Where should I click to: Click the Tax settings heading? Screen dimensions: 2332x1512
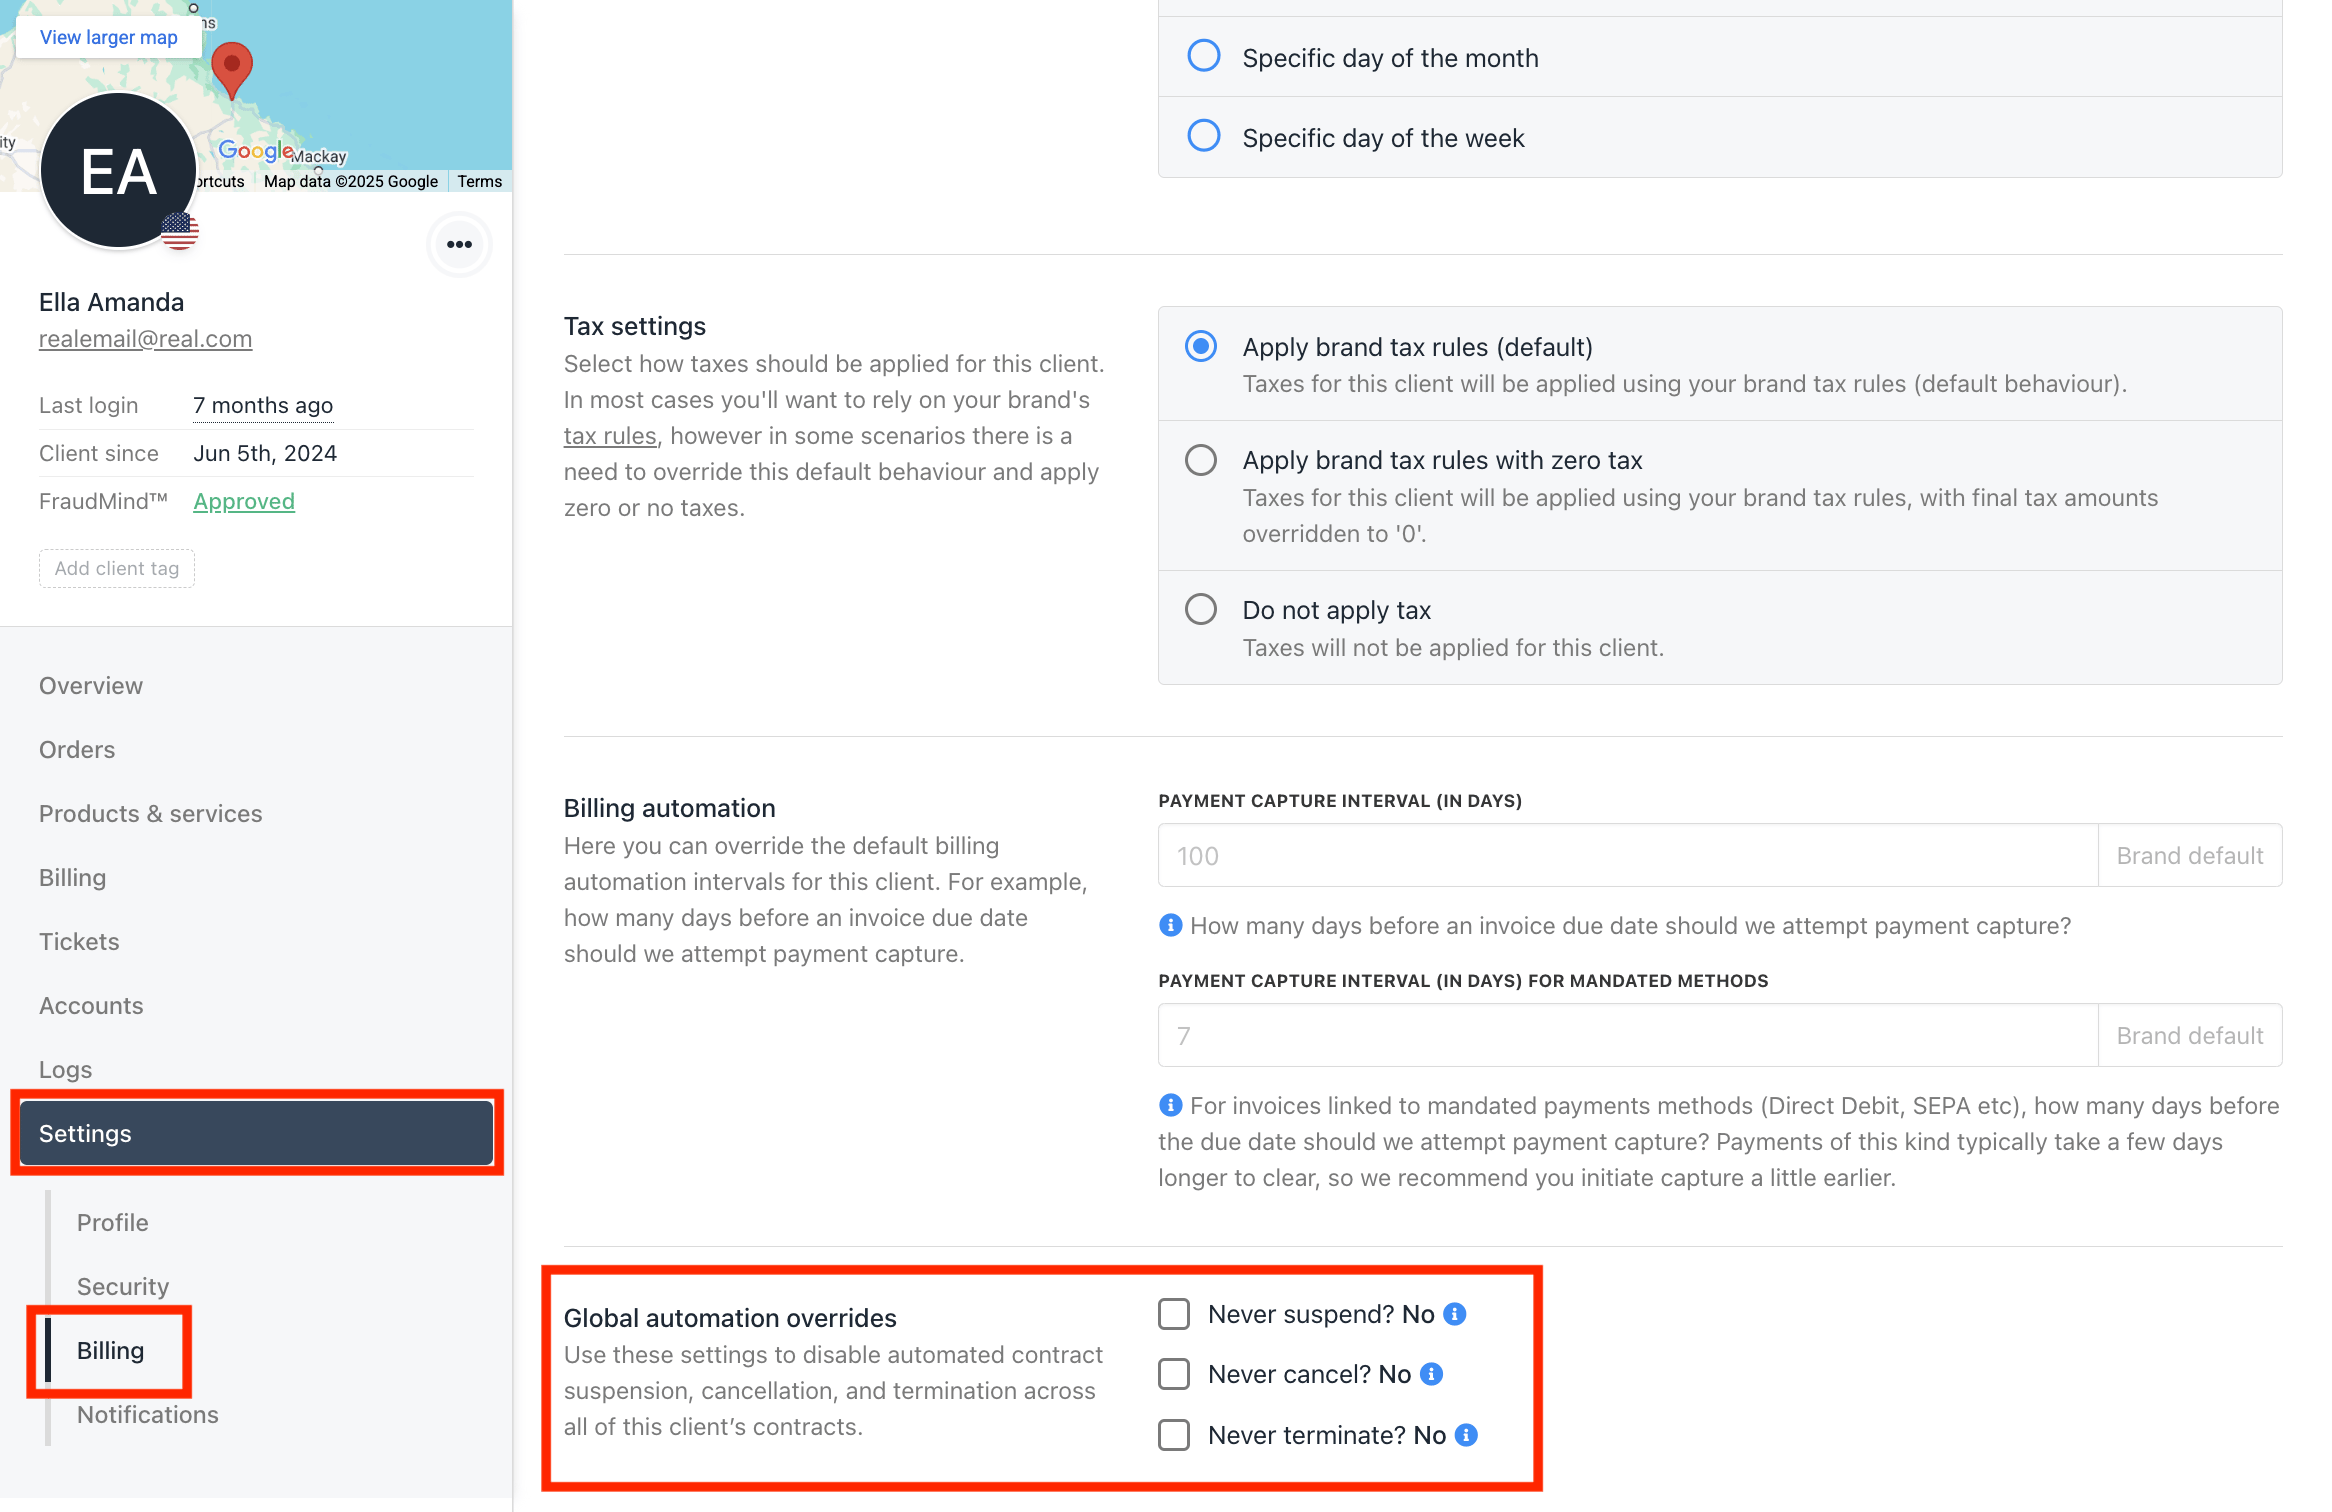tap(635, 326)
